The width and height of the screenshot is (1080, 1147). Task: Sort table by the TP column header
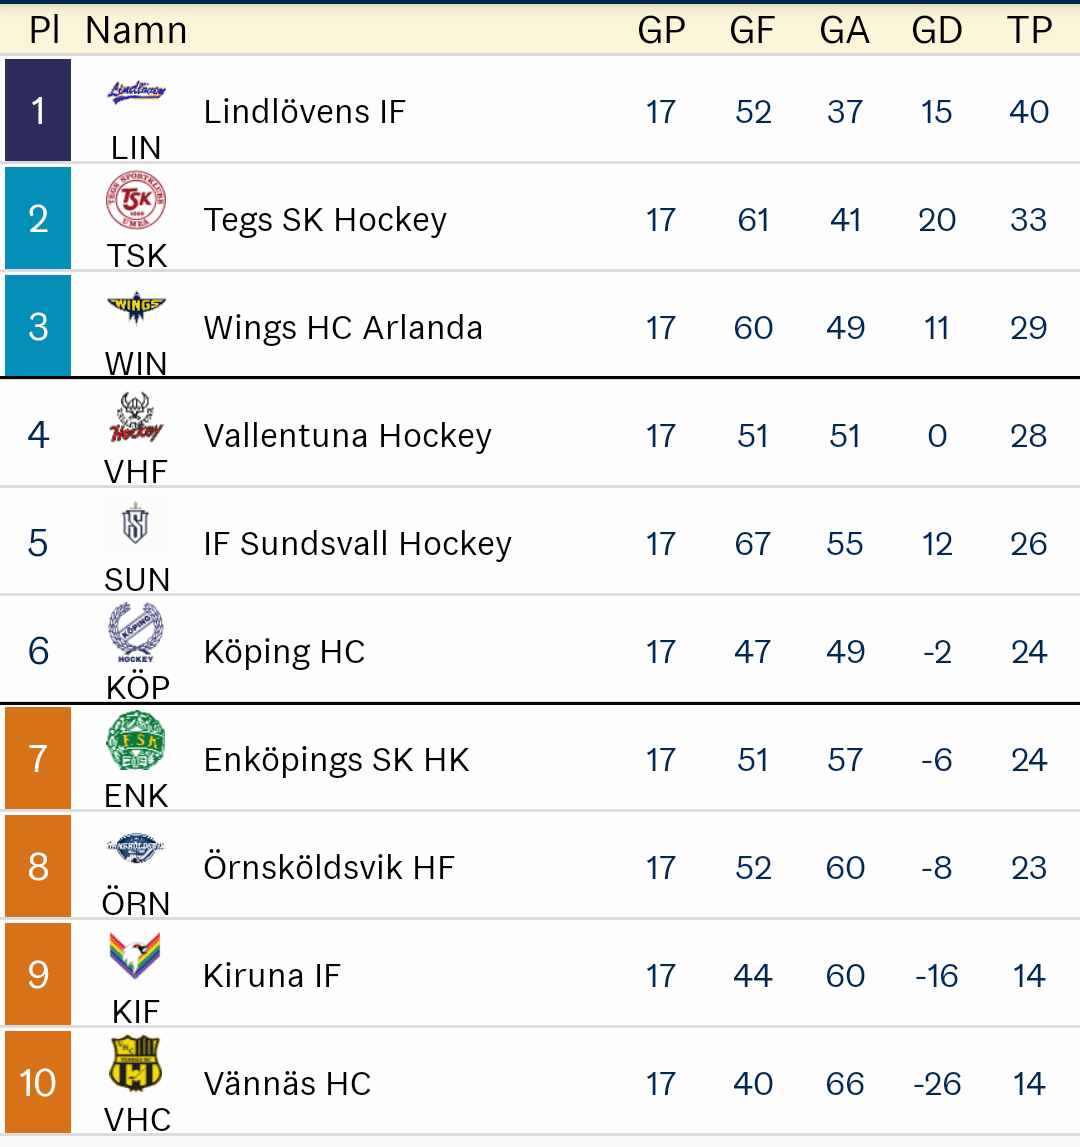(1029, 30)
